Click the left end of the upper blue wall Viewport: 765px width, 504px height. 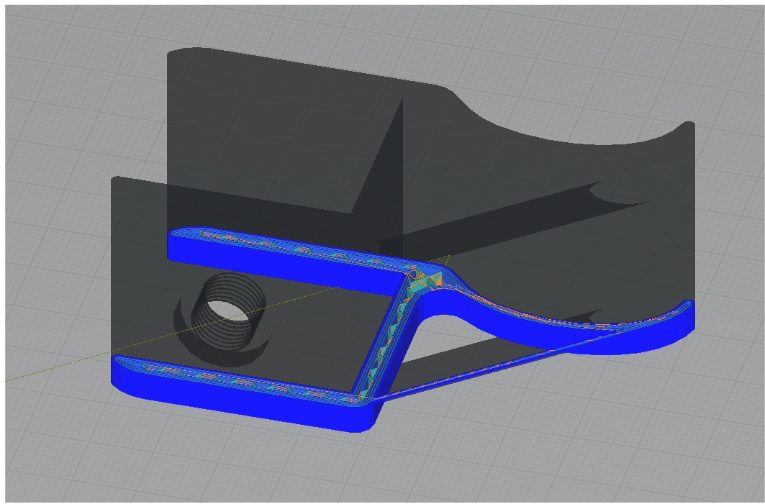click(x=178, y=243)
